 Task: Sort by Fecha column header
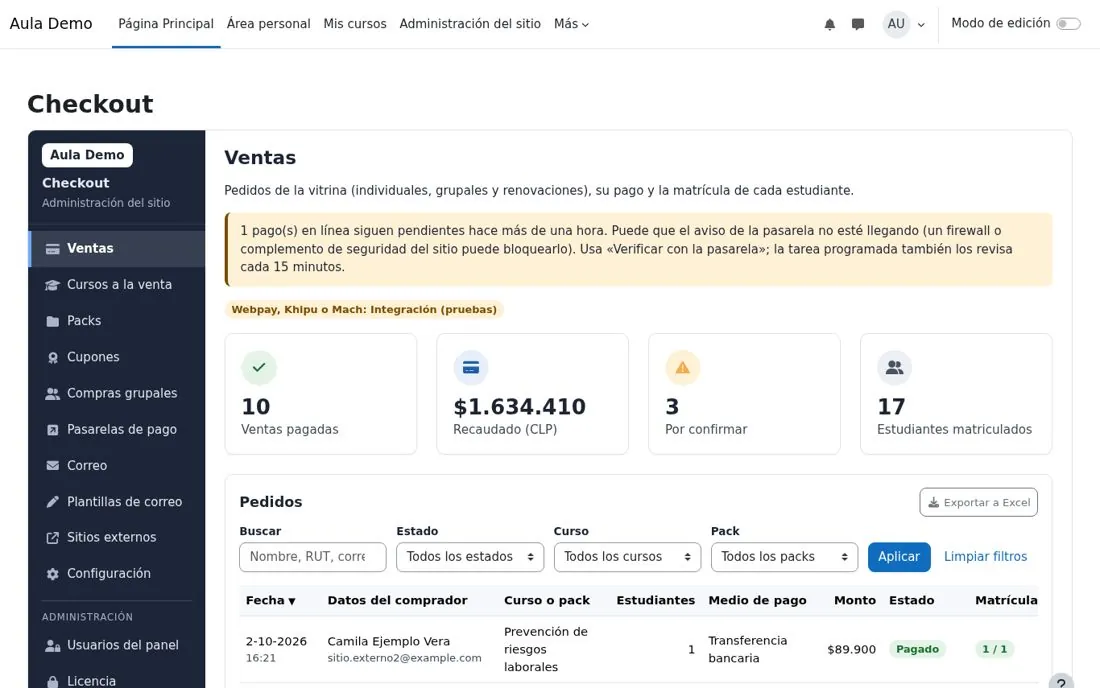[271, 600]
